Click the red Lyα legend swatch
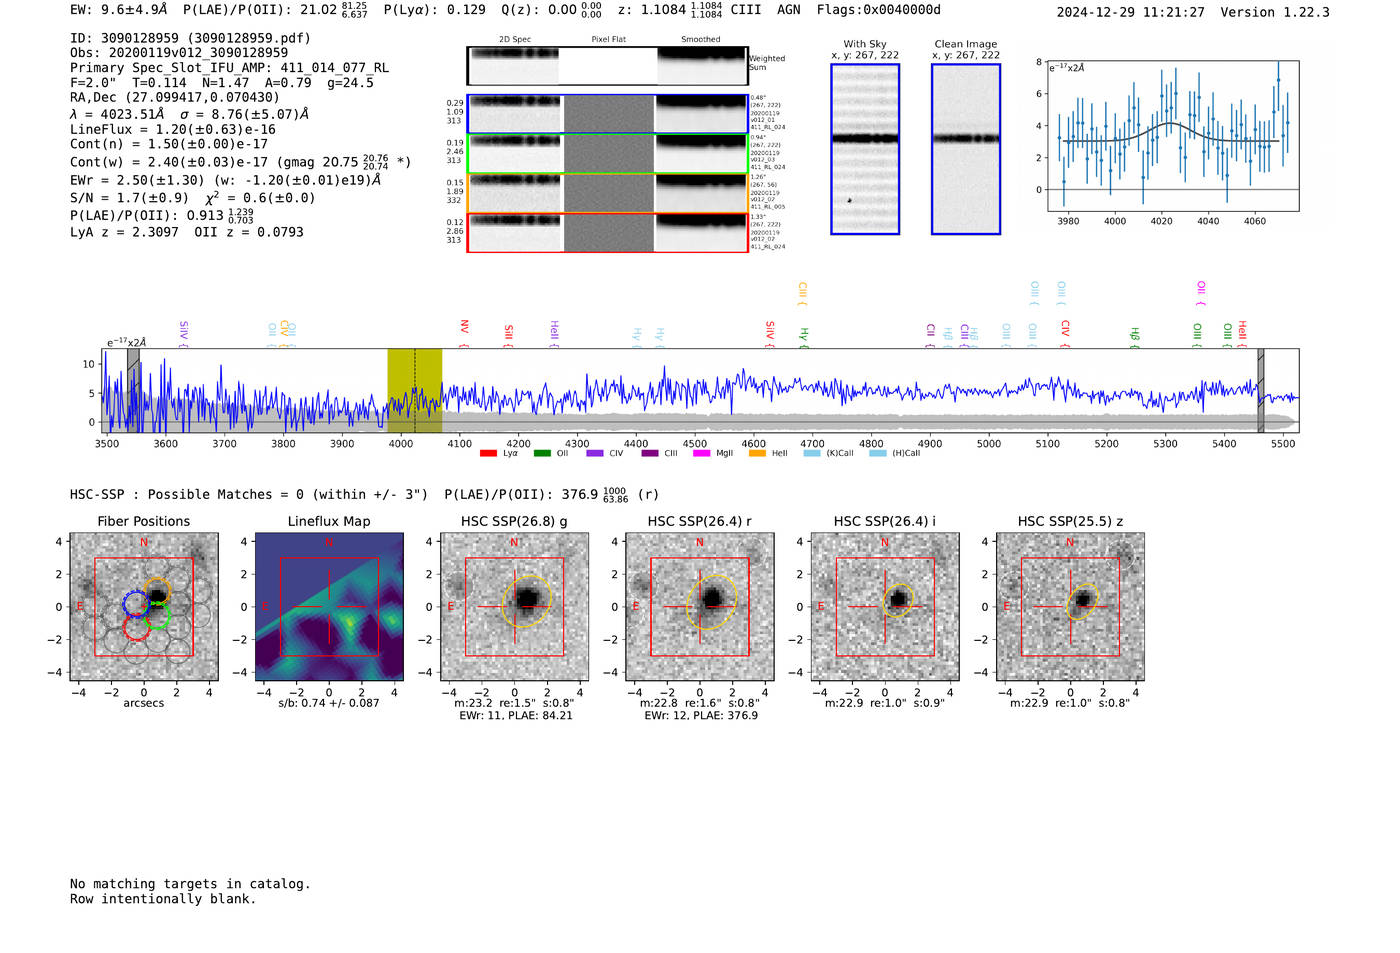Screen dimensions: 1400x953 click(488, 454)
